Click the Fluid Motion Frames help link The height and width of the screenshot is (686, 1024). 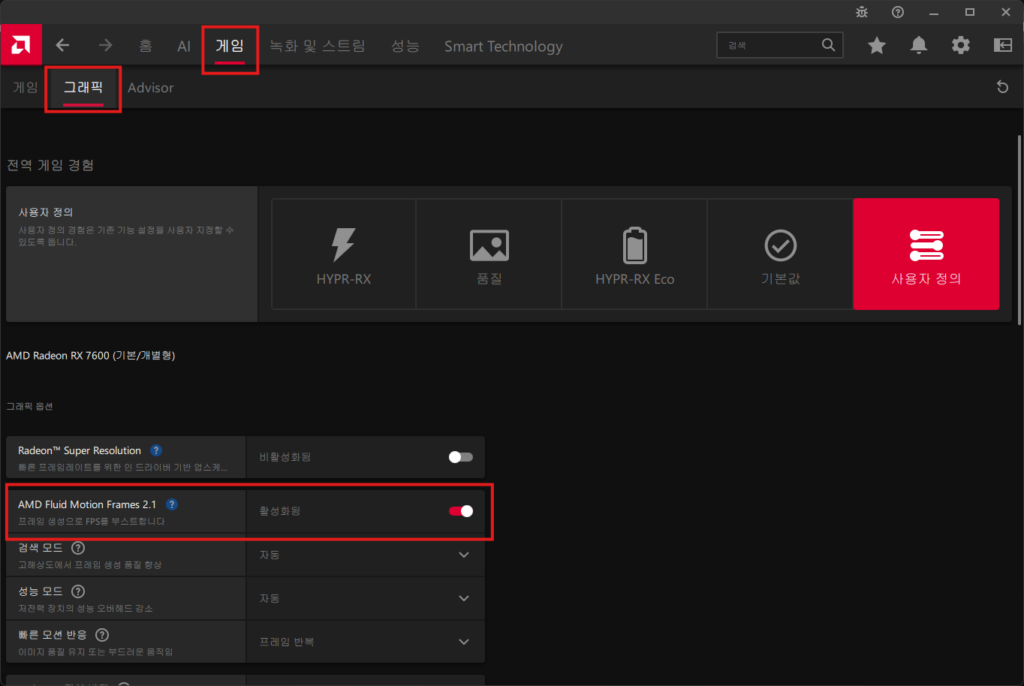172,505
